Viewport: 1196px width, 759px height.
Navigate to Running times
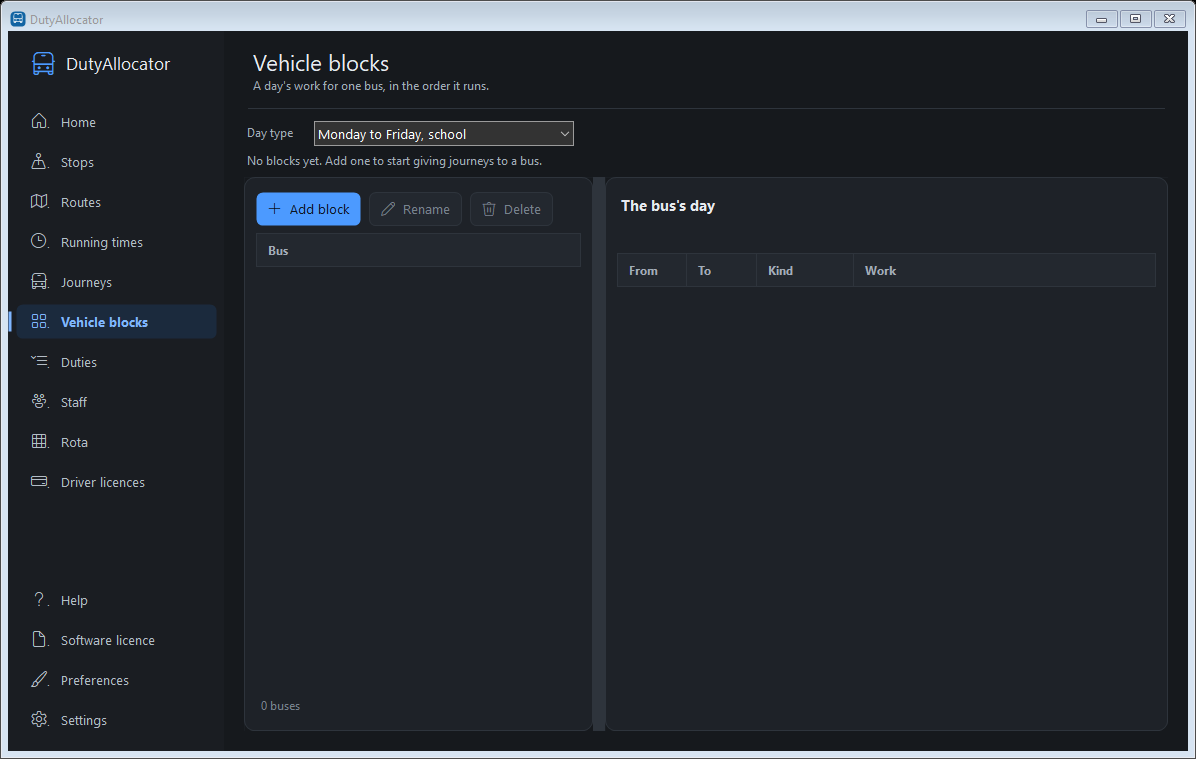click(x=117, y=242)
